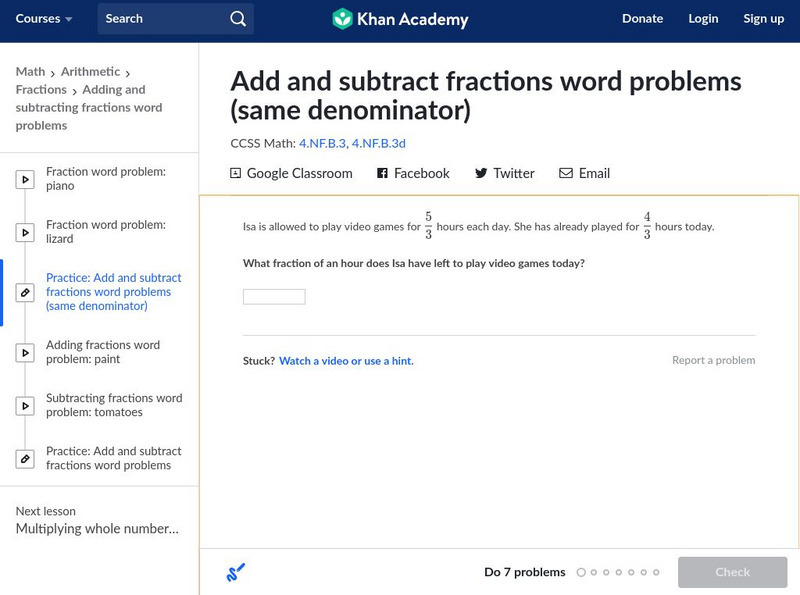Click the Sign up link
The width and height of the screenshot is (800, 595).
pyautogui.click(x=763, y=19)
